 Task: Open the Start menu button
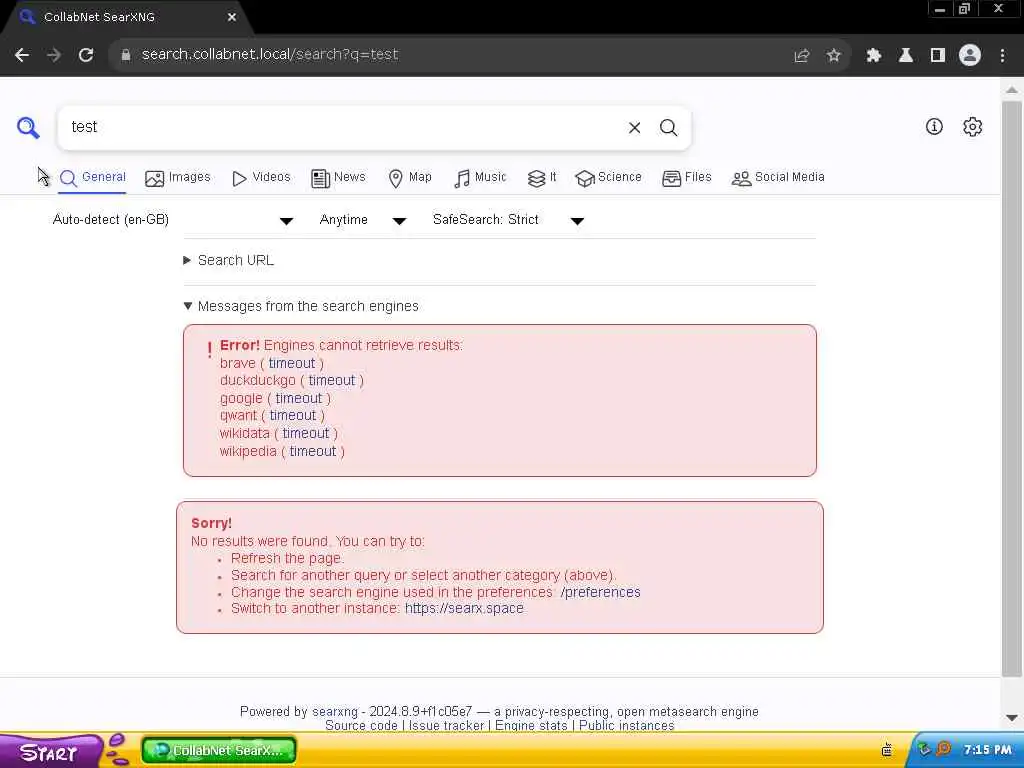coord(49,752)
